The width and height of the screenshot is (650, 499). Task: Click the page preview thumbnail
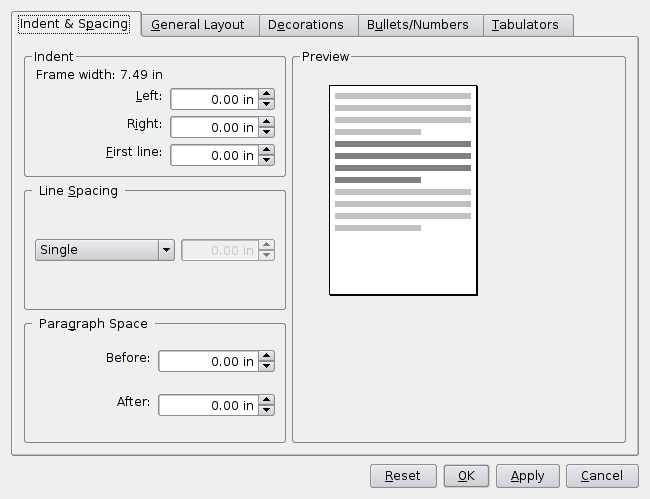tap(403, 190)
